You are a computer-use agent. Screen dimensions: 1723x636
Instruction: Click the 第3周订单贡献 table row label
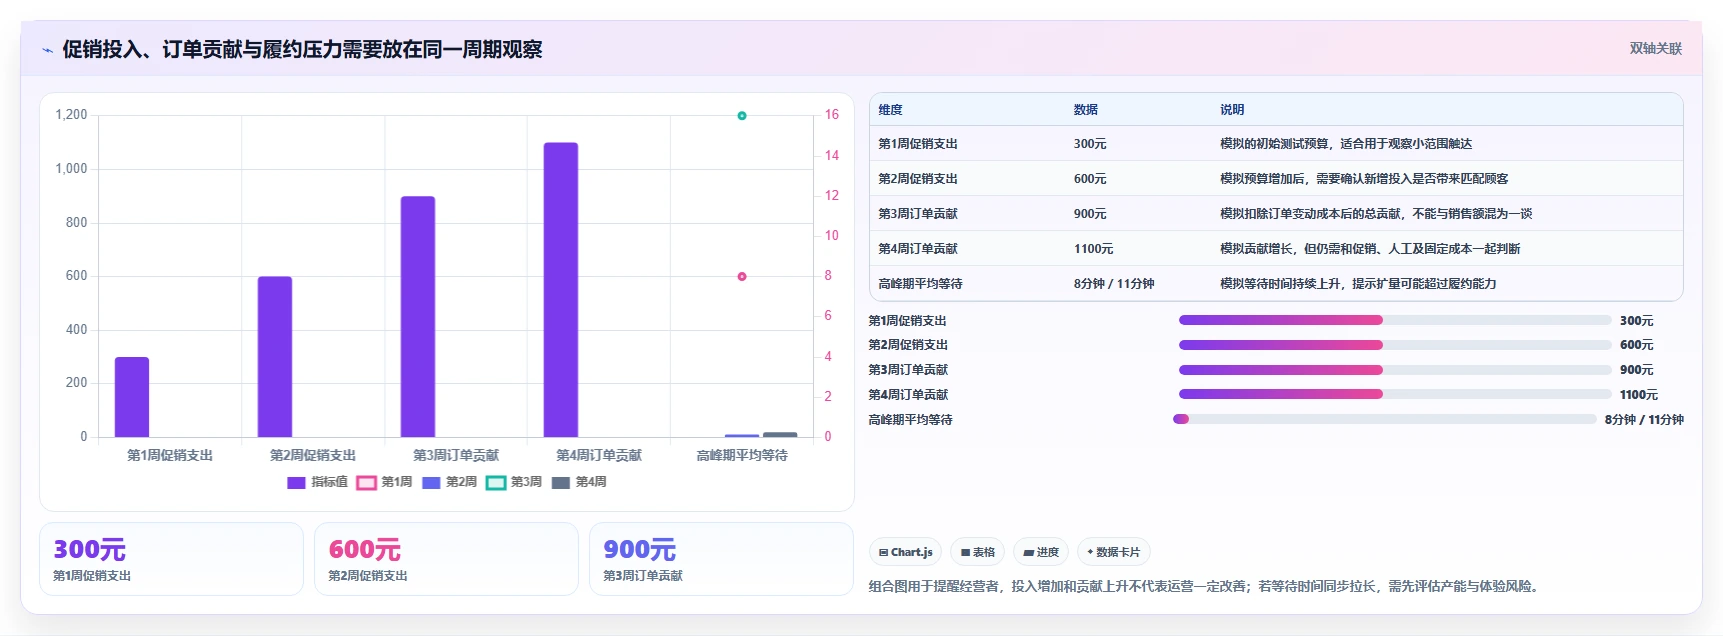pyautogui.click(x=918, y=214)
